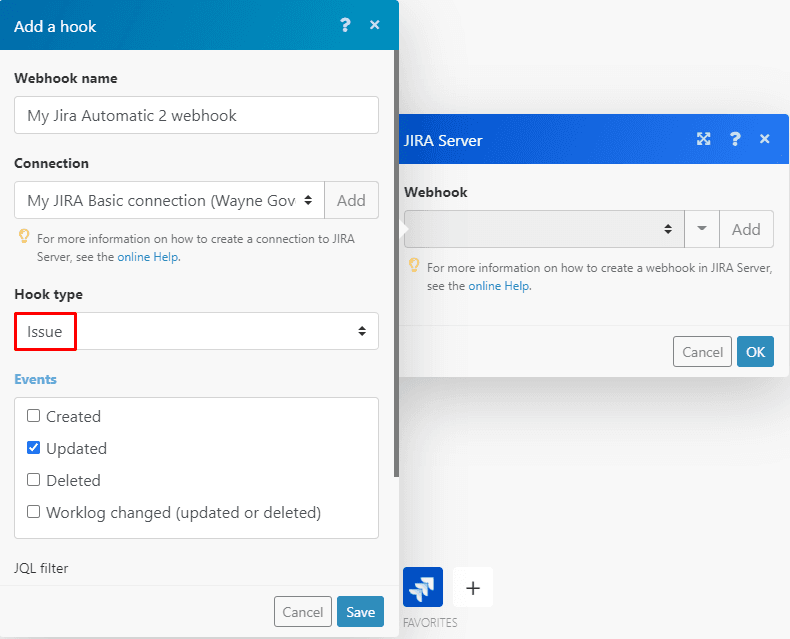Click the Webhook name input field
This screenshot has height=639, width=790.
coord(196,115)
